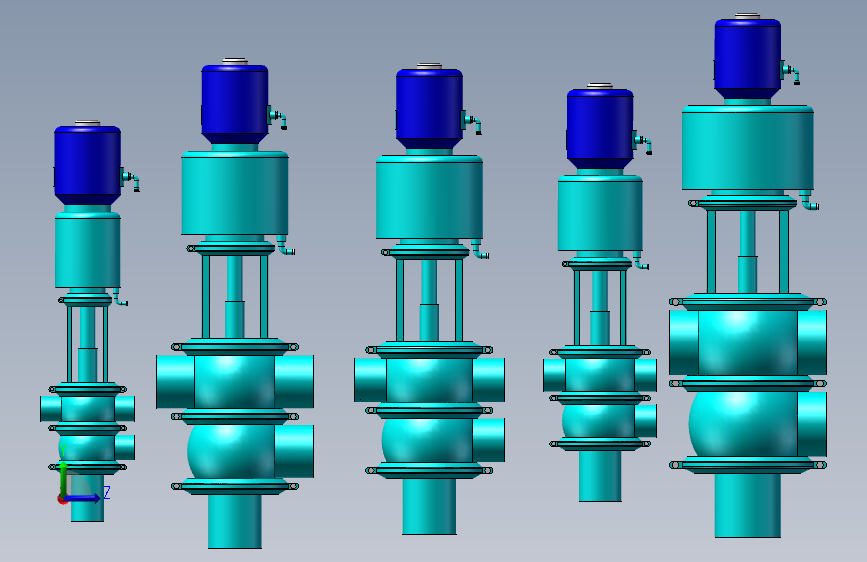Select center stem in yoke of rightmost valve
Viewport: 867px width, 562px height.
748,252
